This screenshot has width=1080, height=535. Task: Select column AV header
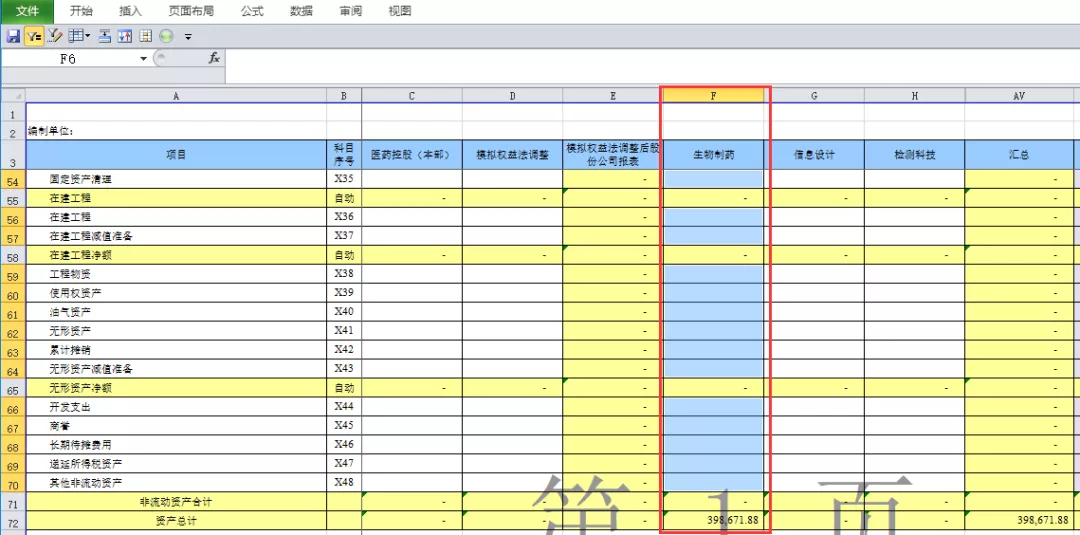1019,96
